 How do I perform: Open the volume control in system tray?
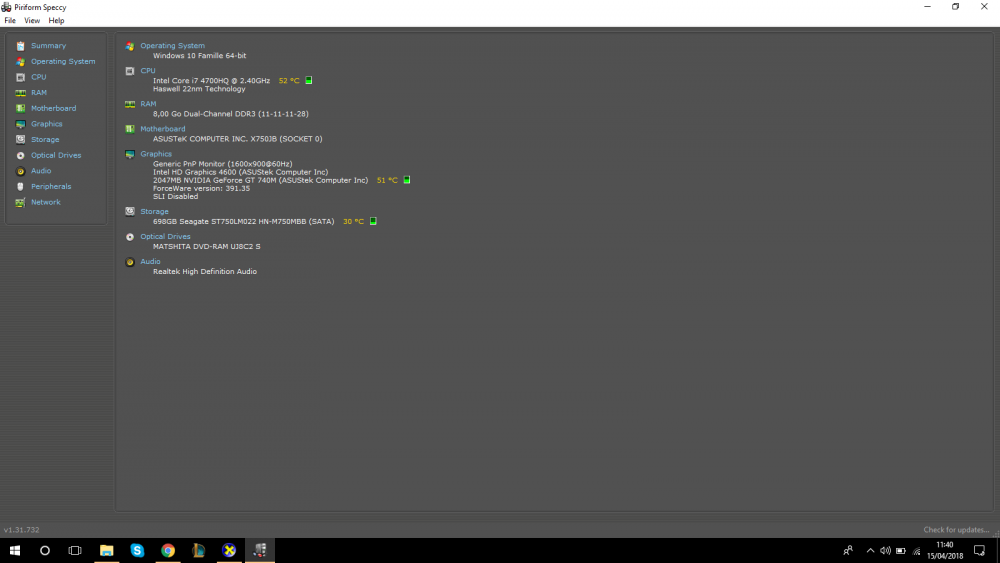[885, 551]
